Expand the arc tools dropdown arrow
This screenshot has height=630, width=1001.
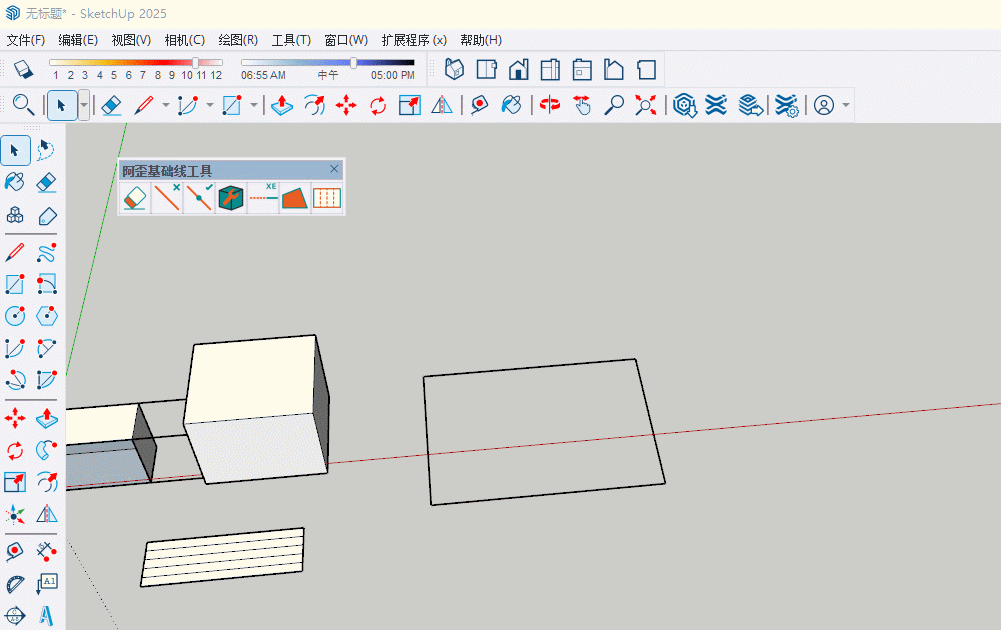(209, 105)
